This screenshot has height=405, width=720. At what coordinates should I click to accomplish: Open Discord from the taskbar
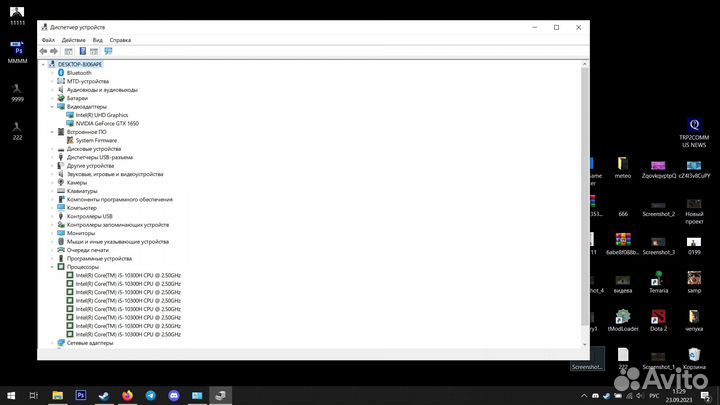174,395
